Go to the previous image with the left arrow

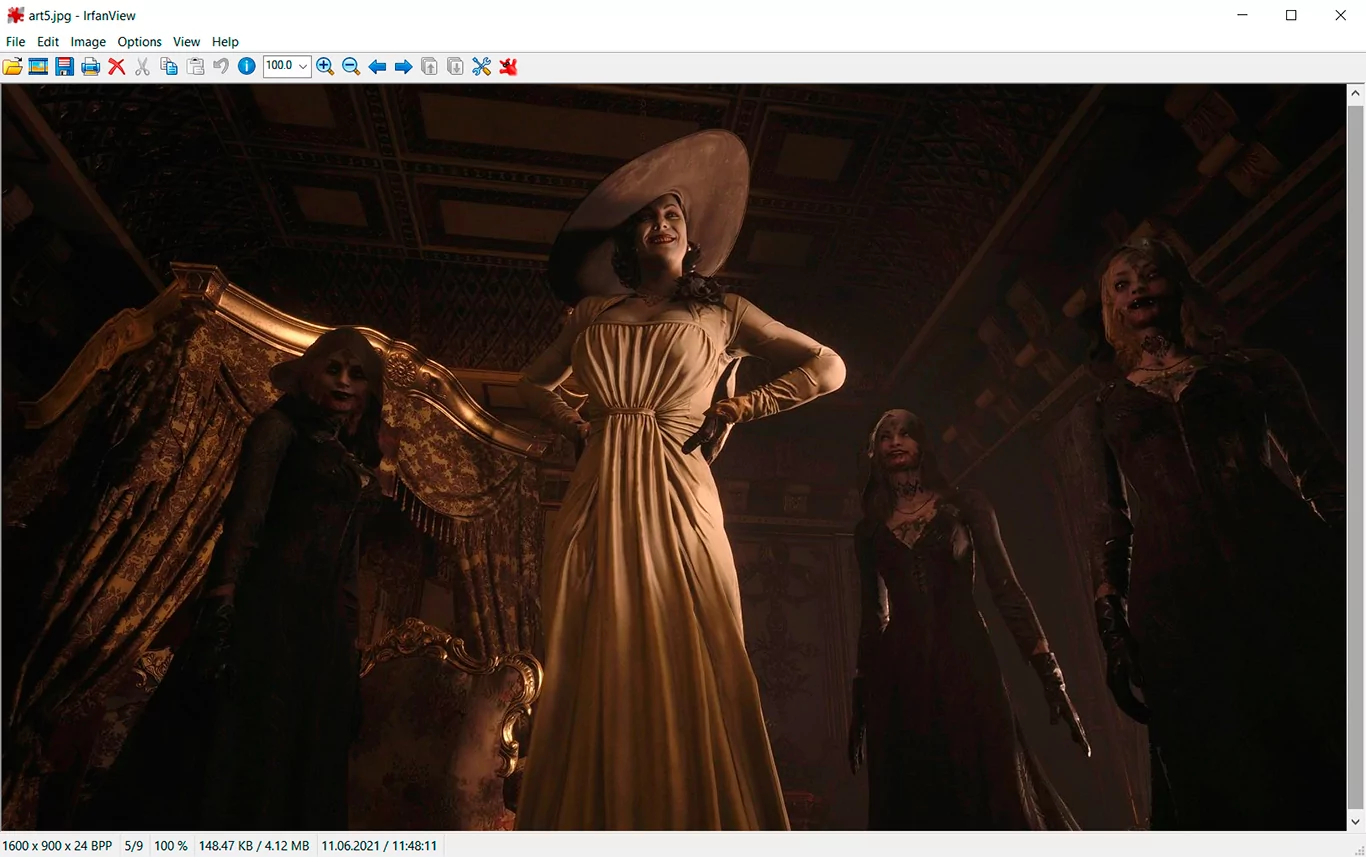coord(377,67)
